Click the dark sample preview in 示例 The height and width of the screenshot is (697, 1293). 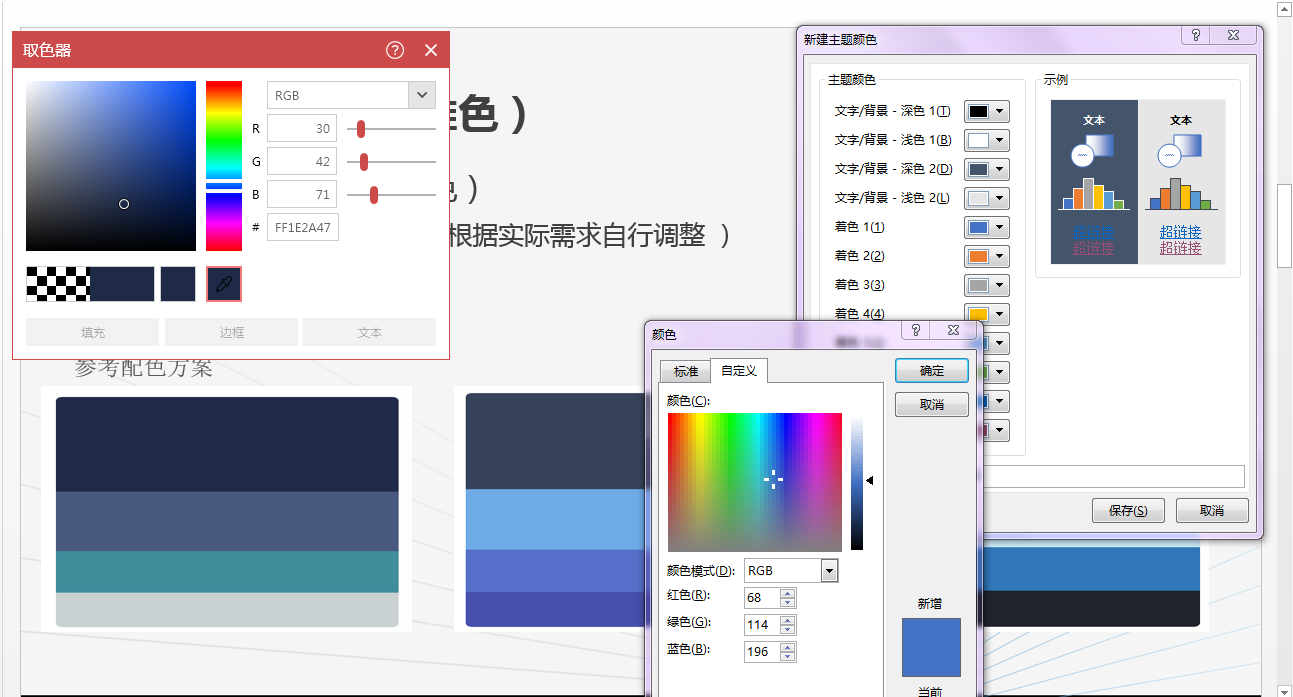tap(1094, 182)
